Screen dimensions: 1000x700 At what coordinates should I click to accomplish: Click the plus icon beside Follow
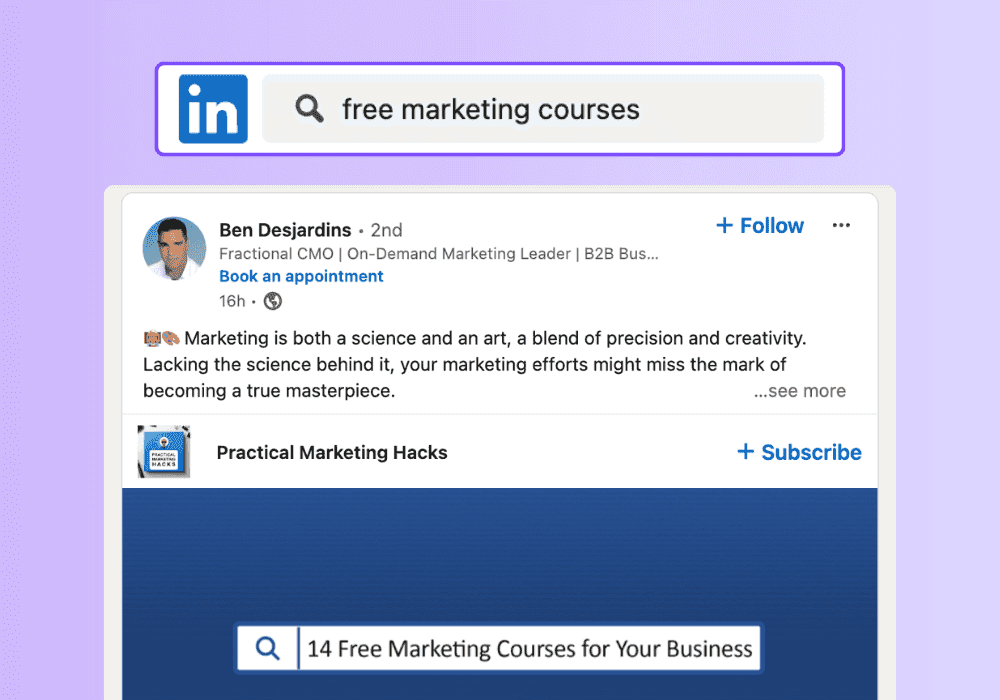pos(724,225)
